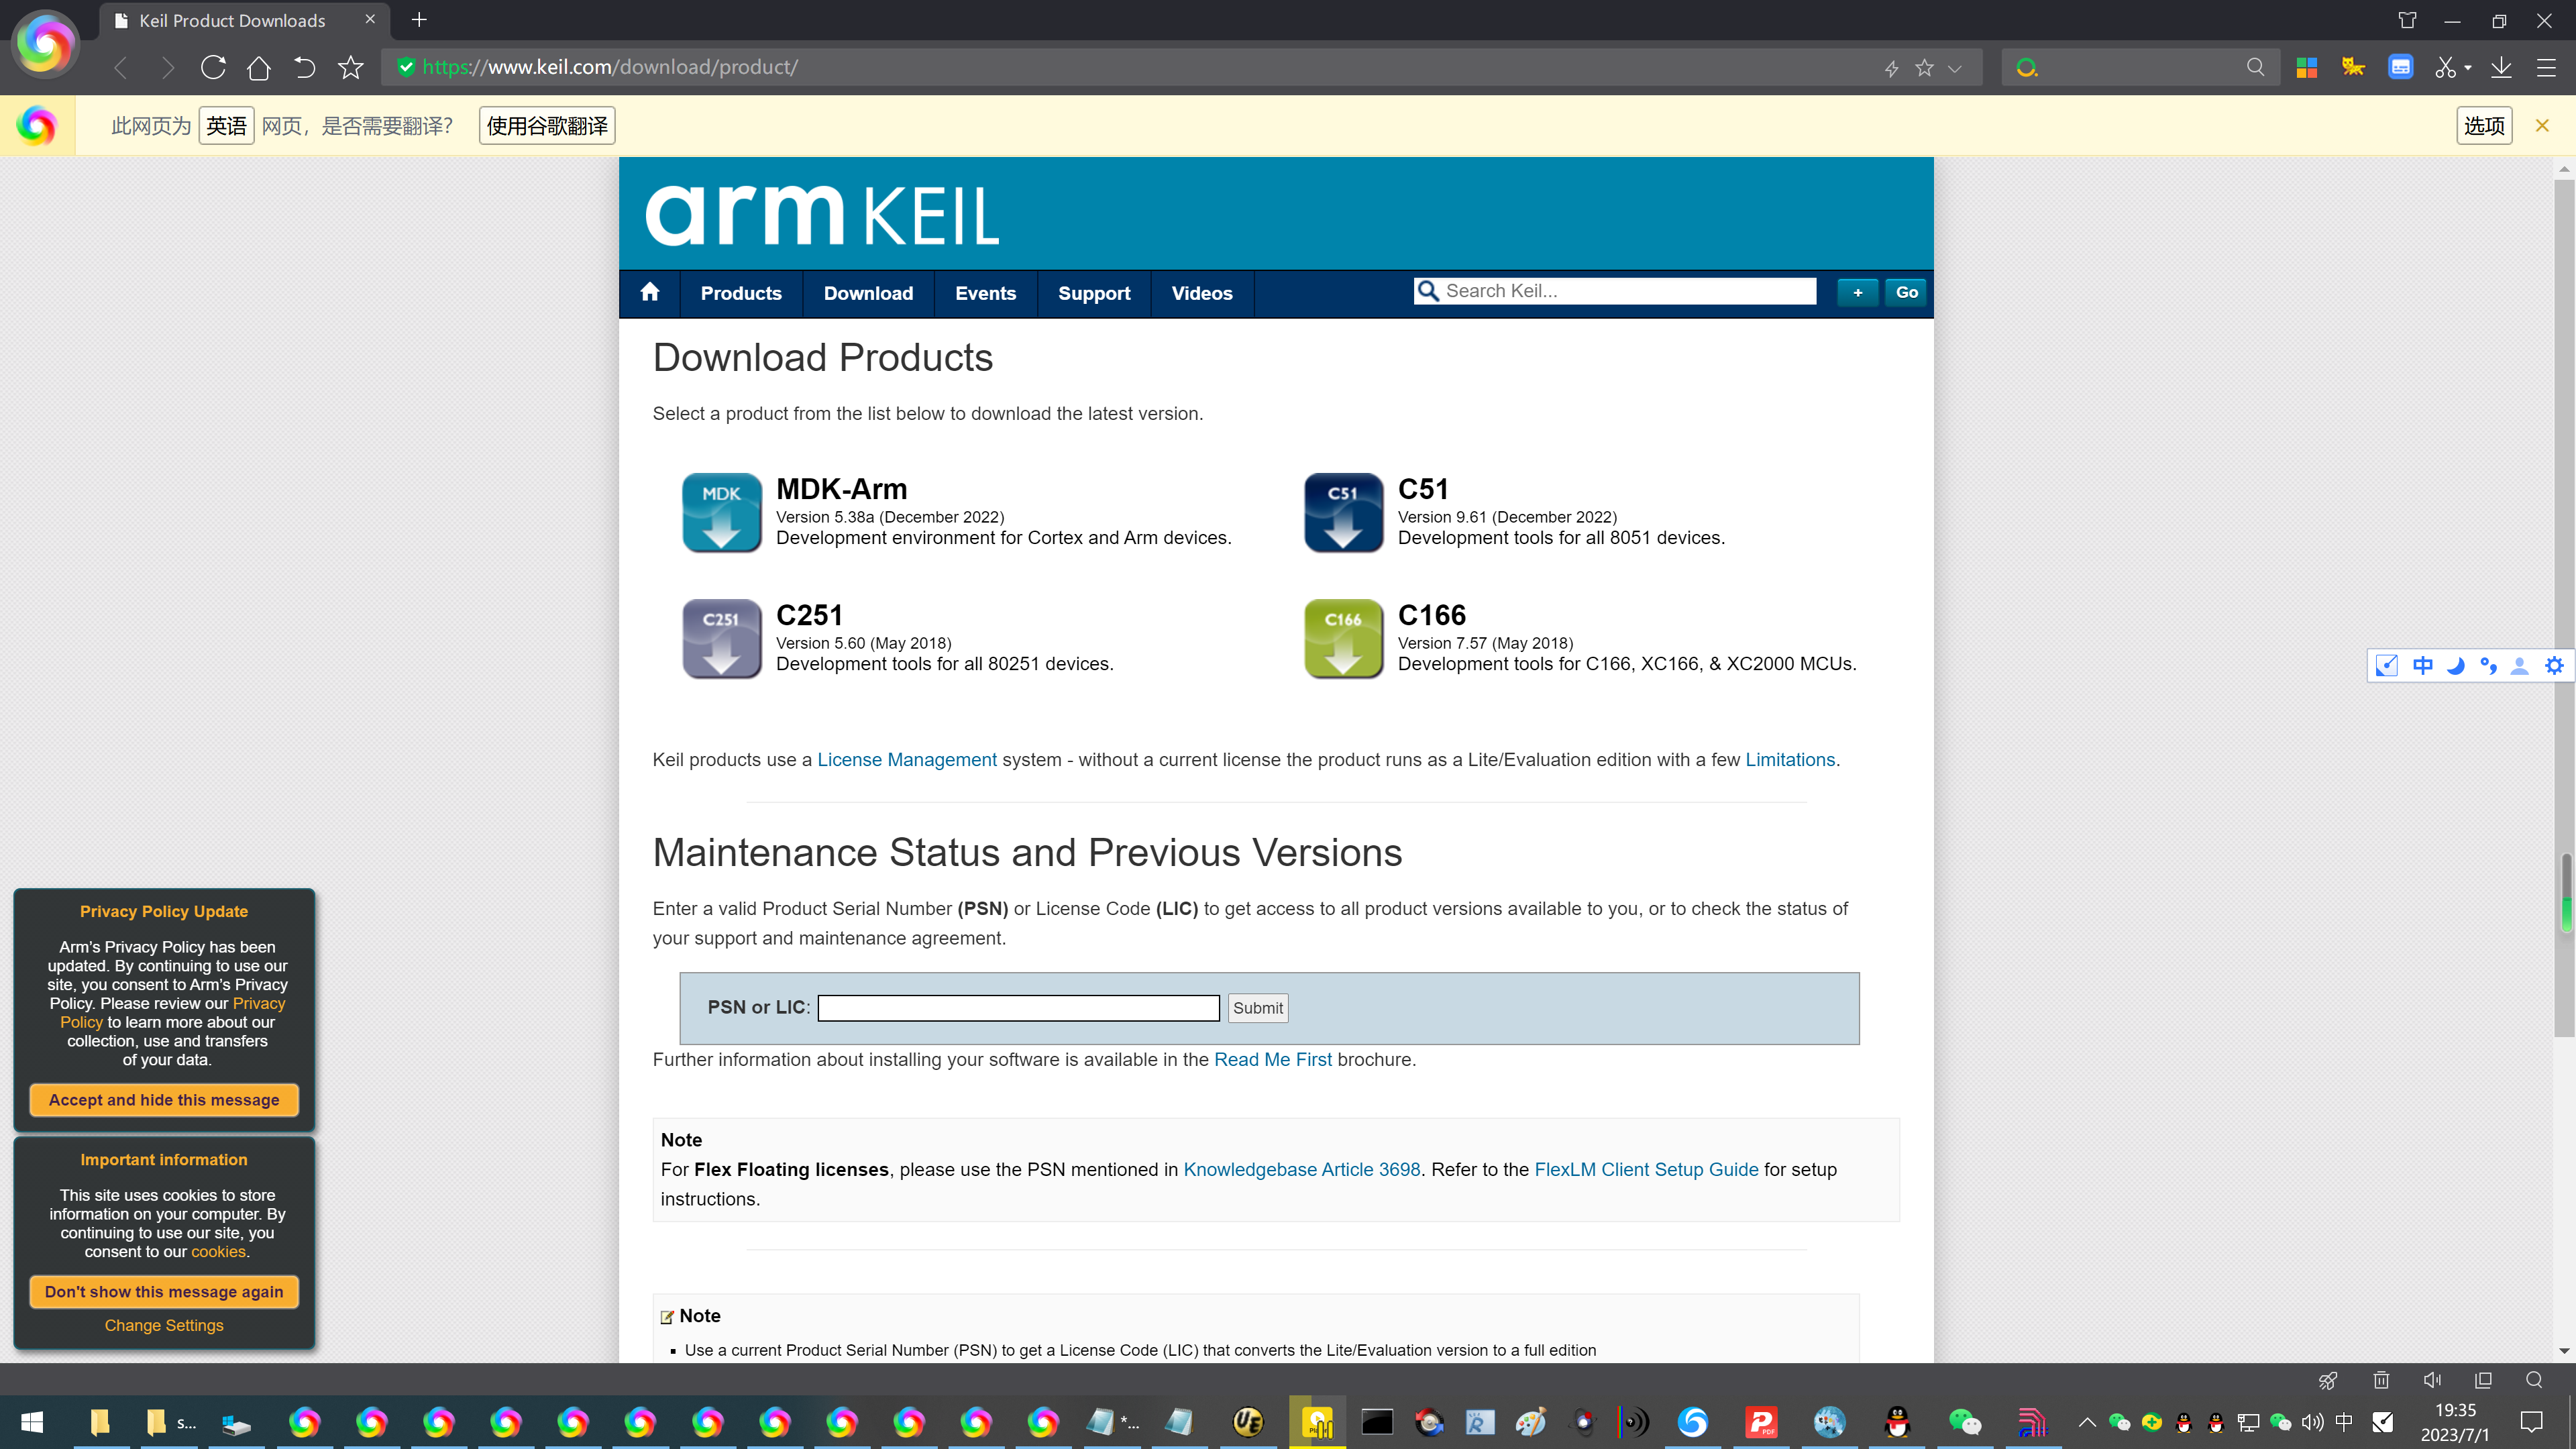Viewport: 2576px width, 1449px height.
Task: Toggle the moon icon in floating toolbar
Action: click(2455, 666)
